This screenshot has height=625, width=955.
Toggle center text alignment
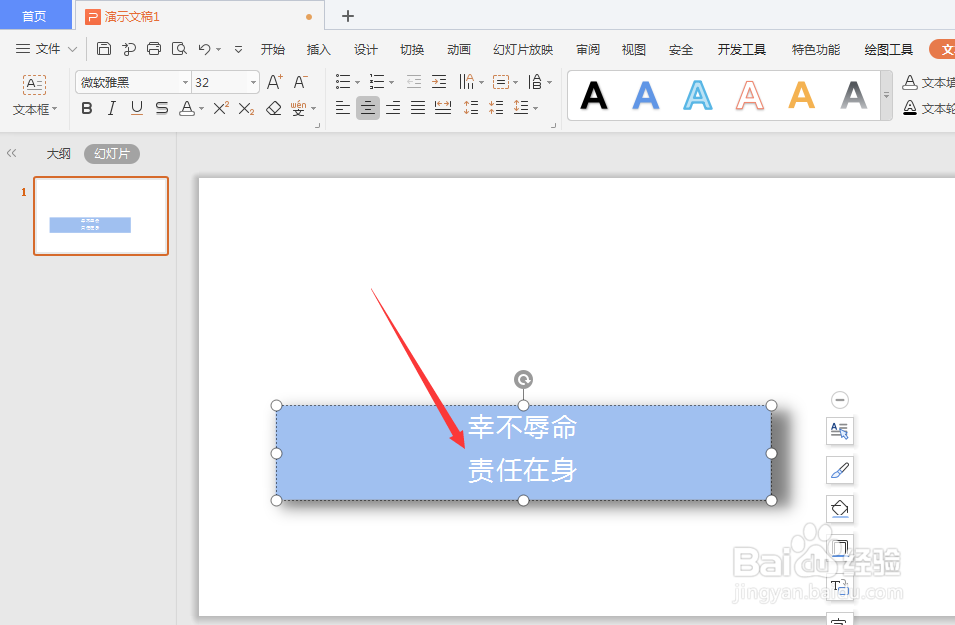pyautogui.click(x=368, y=108)
